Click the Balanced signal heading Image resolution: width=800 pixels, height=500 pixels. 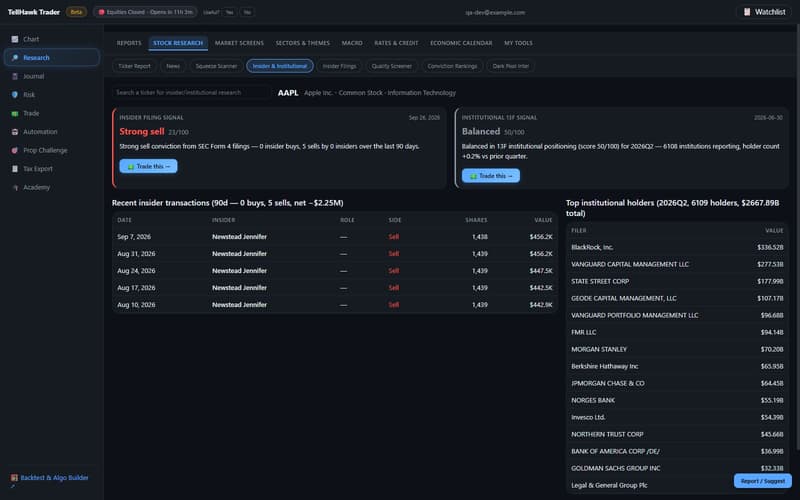click(481, 132)
